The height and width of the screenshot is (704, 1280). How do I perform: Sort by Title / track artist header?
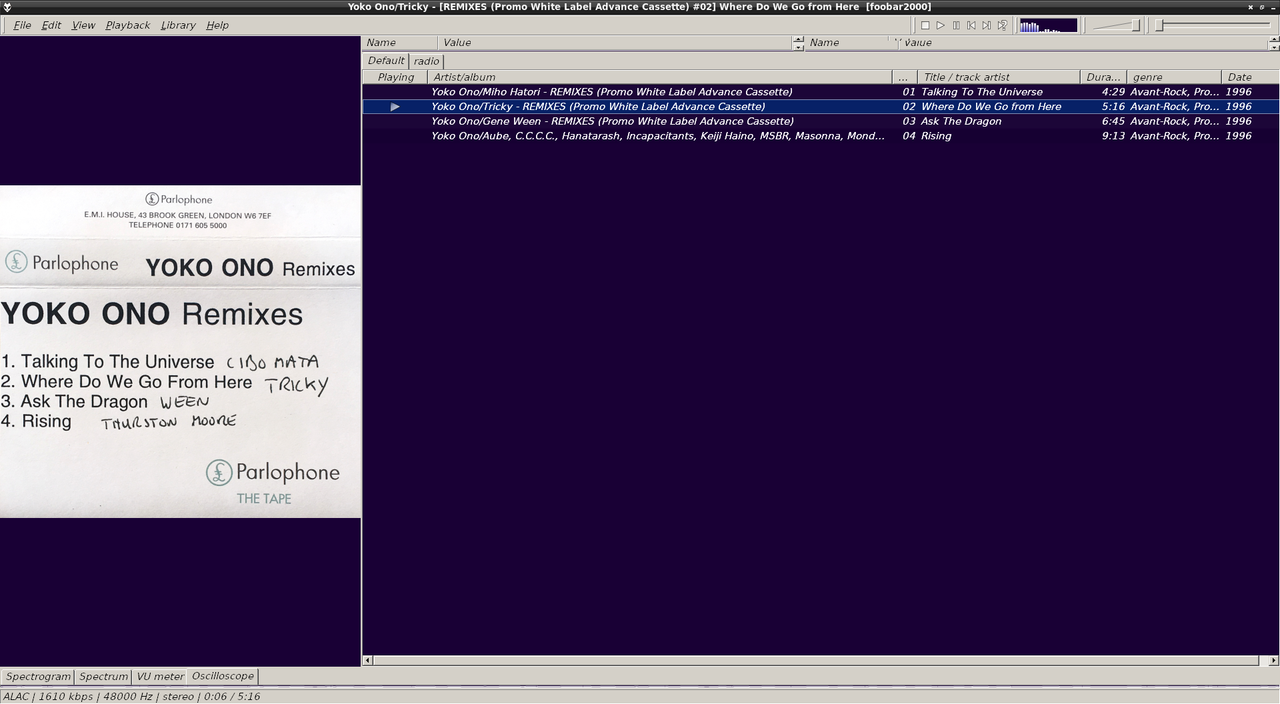coord(998,77)
